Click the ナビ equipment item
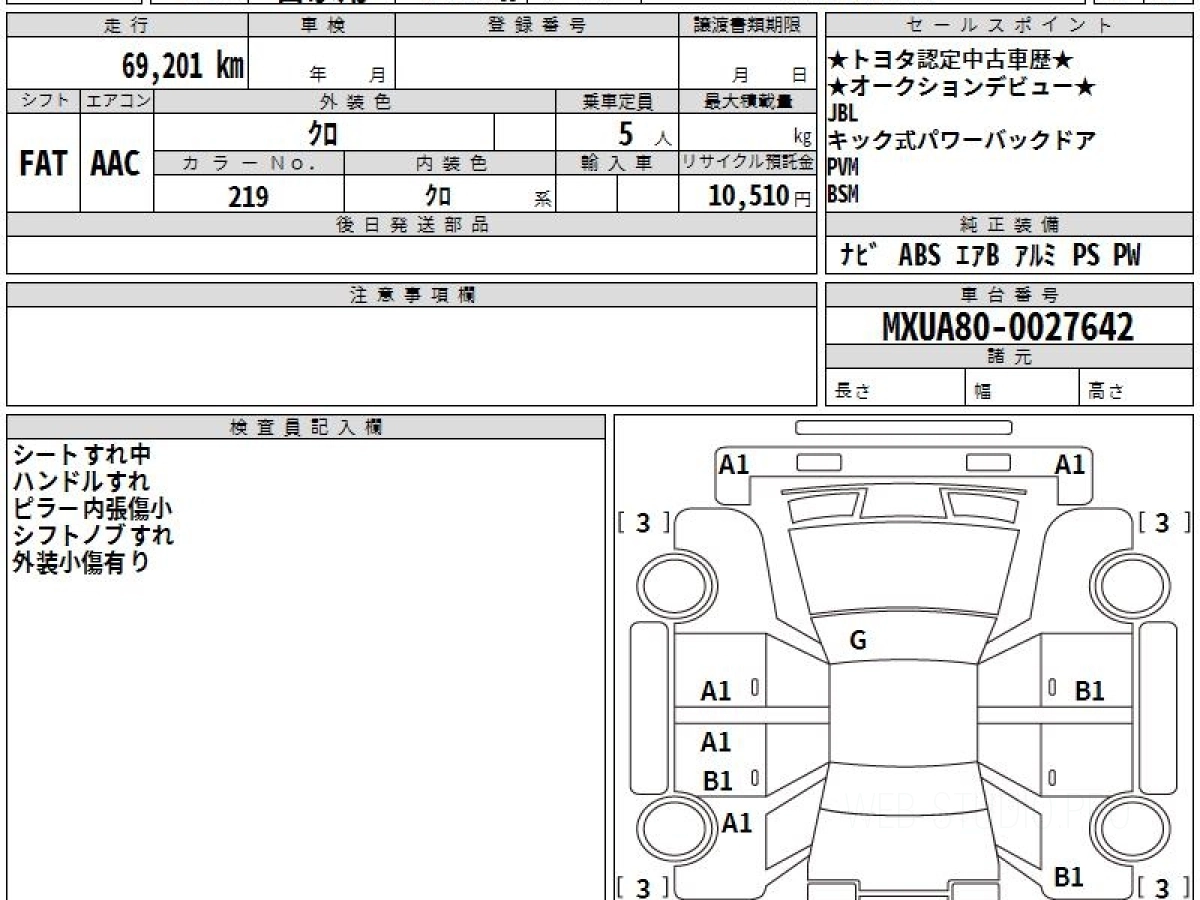 (859, 256)
